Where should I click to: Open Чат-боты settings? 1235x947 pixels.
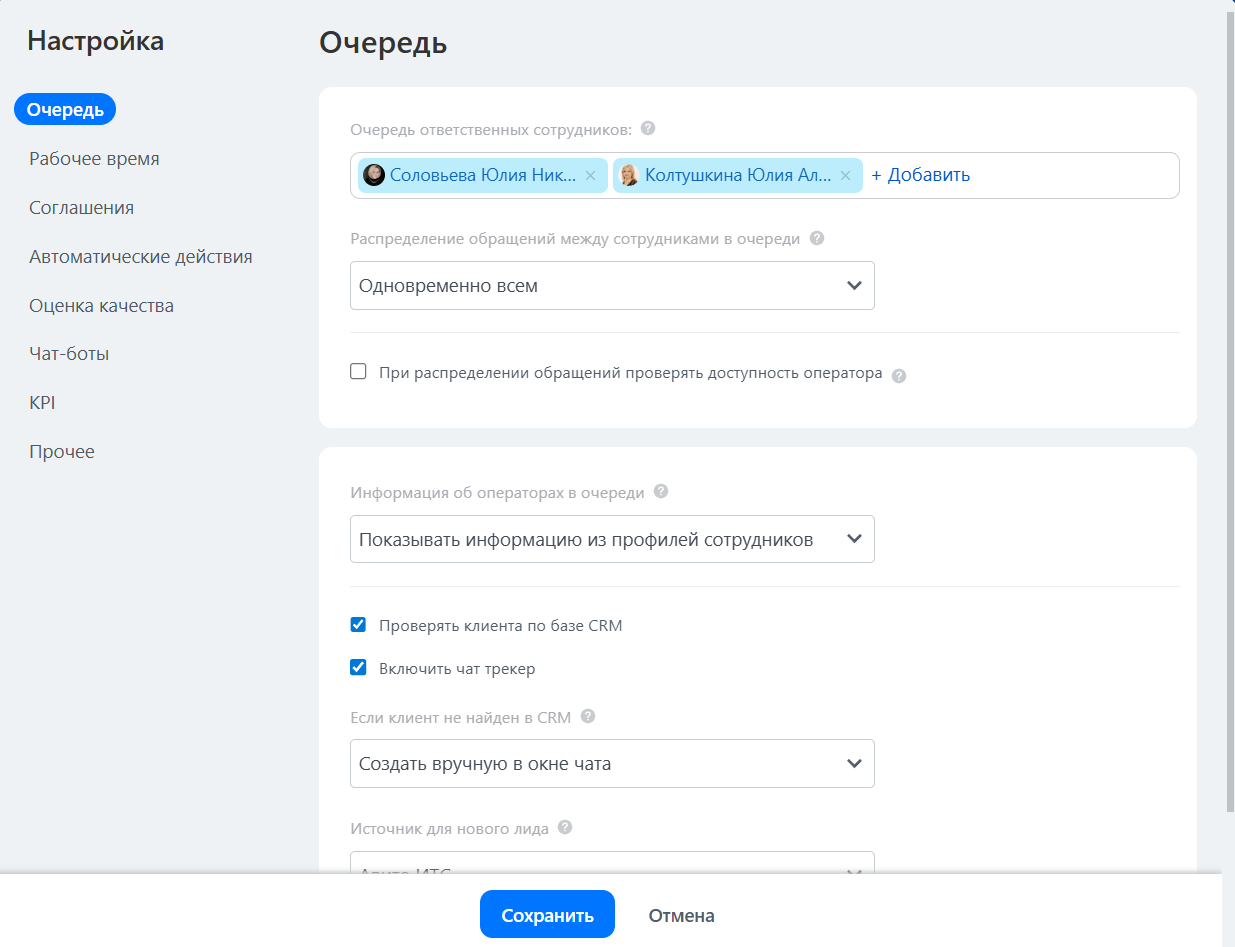[69, 353]
